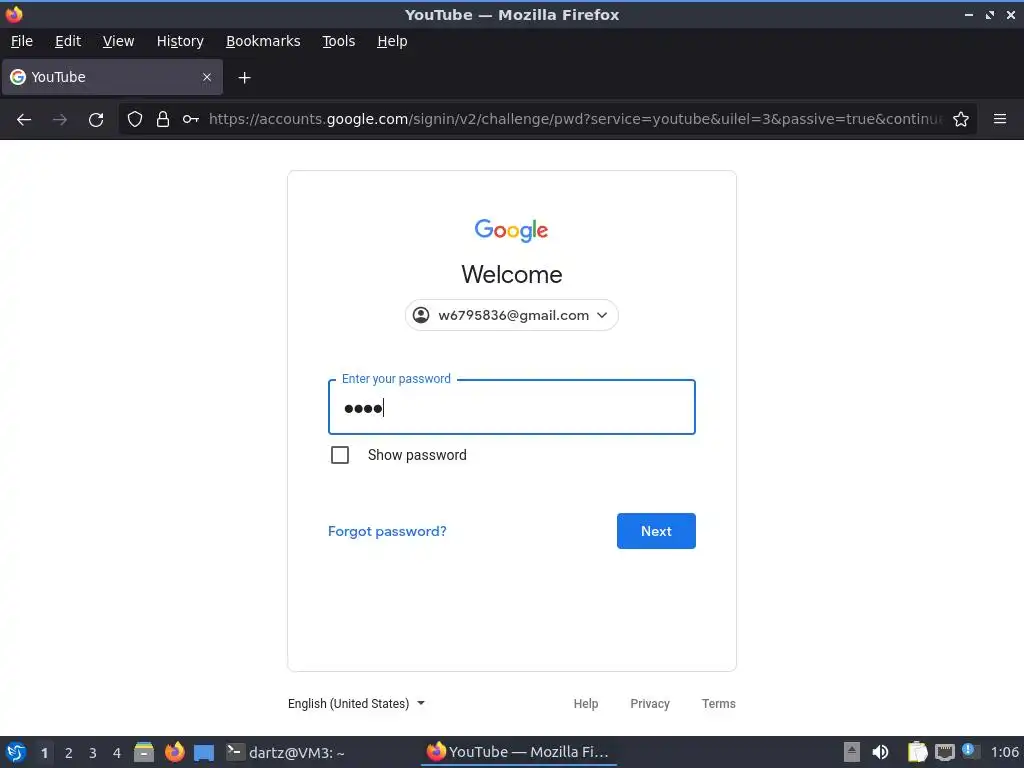Click the network status tray icon

[944, 752]
